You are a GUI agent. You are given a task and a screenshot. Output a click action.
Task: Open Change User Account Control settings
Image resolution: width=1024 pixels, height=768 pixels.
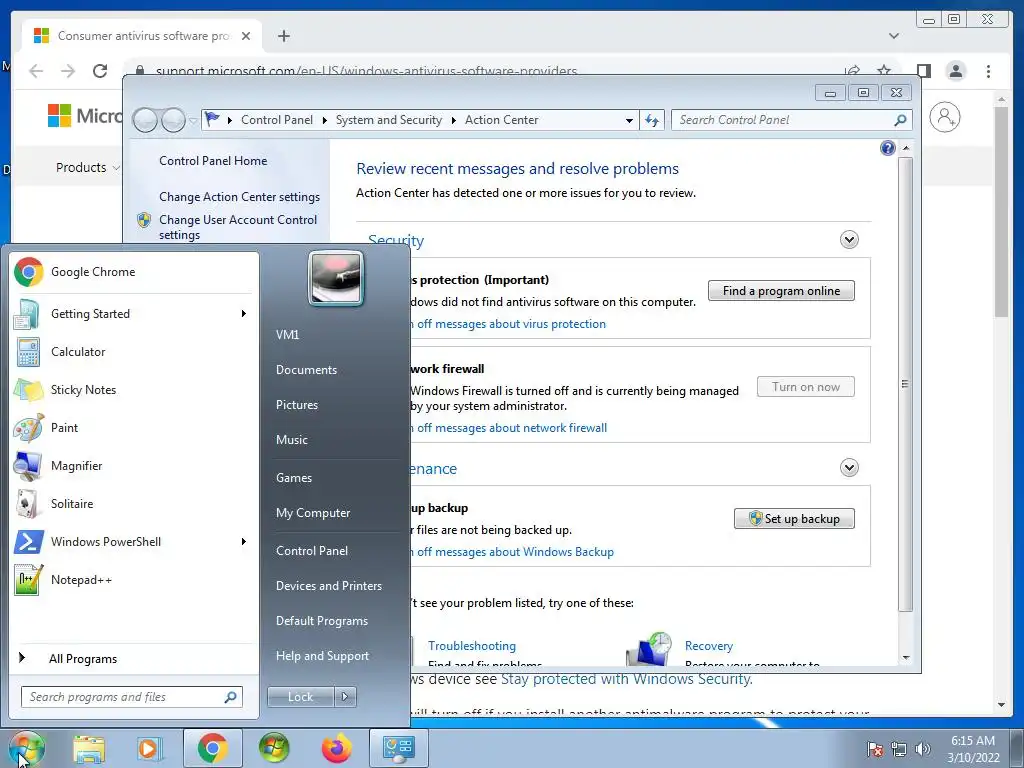click(238, 227)
